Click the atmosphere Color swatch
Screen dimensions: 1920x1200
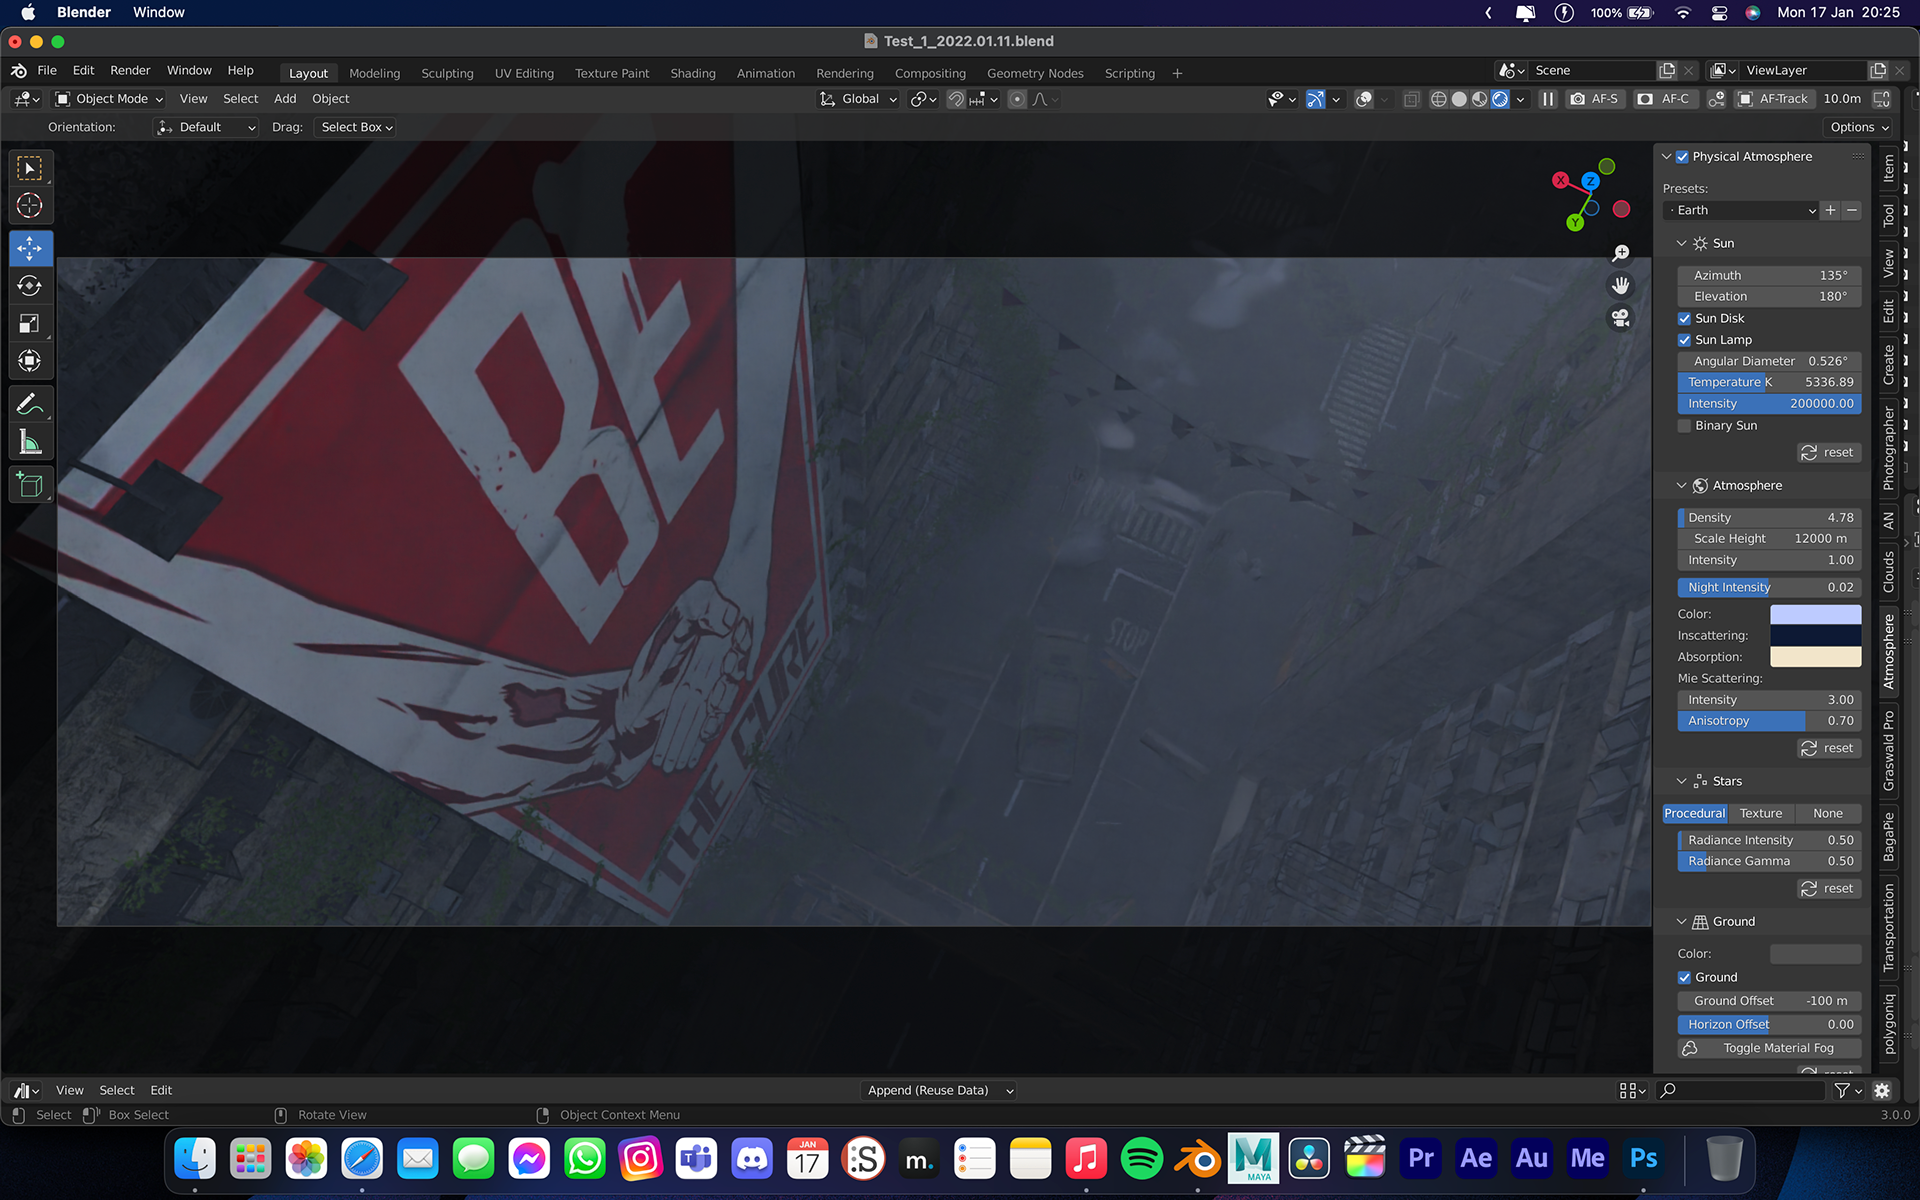(x=1815, y=614)
